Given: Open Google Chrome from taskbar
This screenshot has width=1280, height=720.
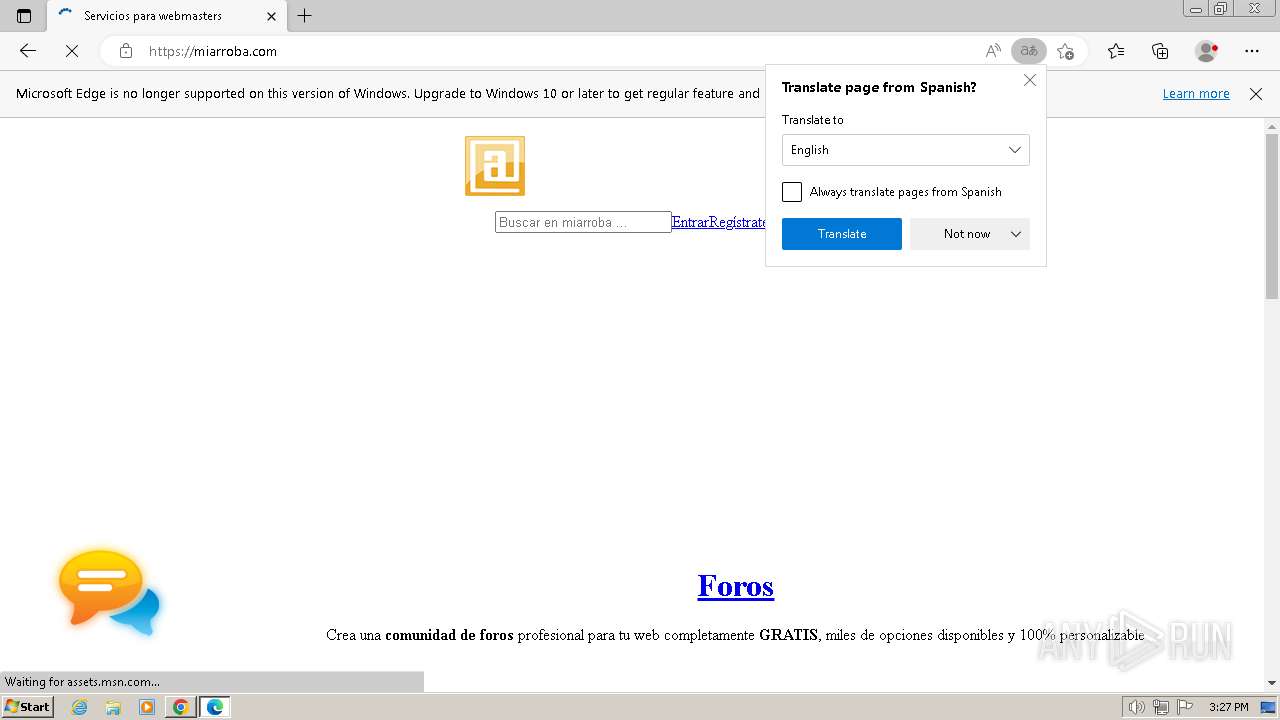Looking at the screenshot, I should 181,707.
